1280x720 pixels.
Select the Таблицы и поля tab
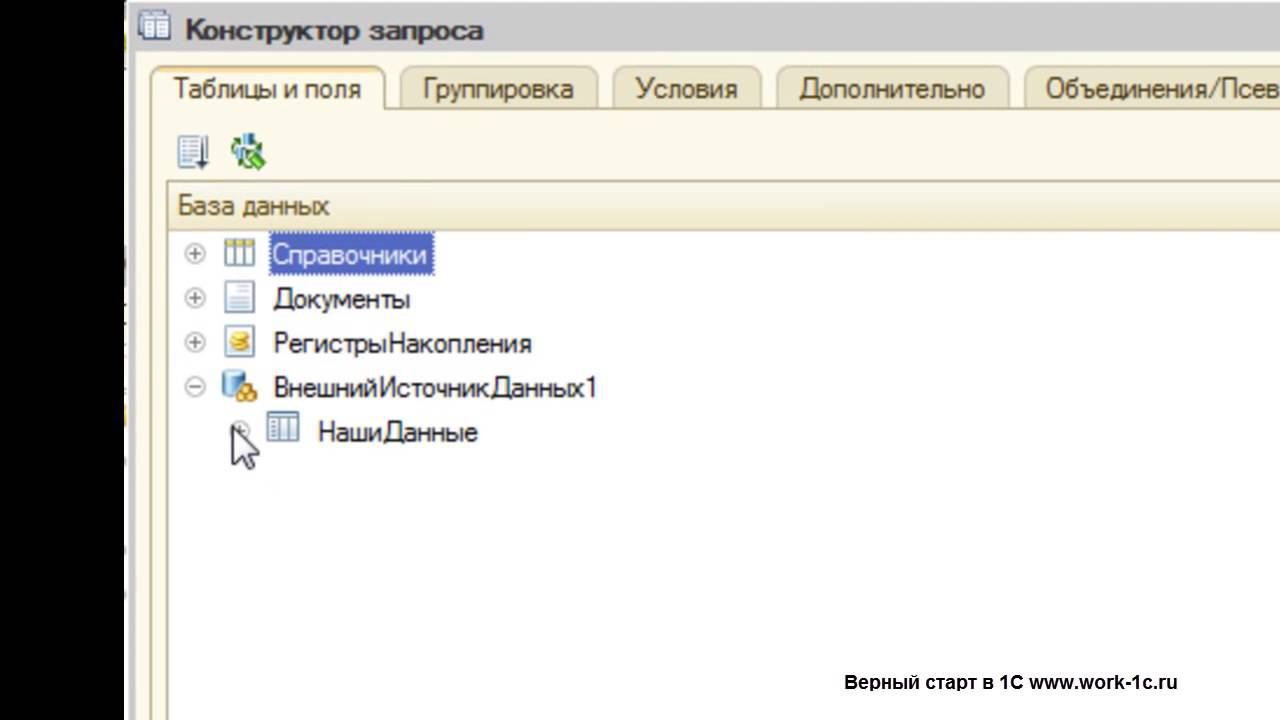pos(267,88)
